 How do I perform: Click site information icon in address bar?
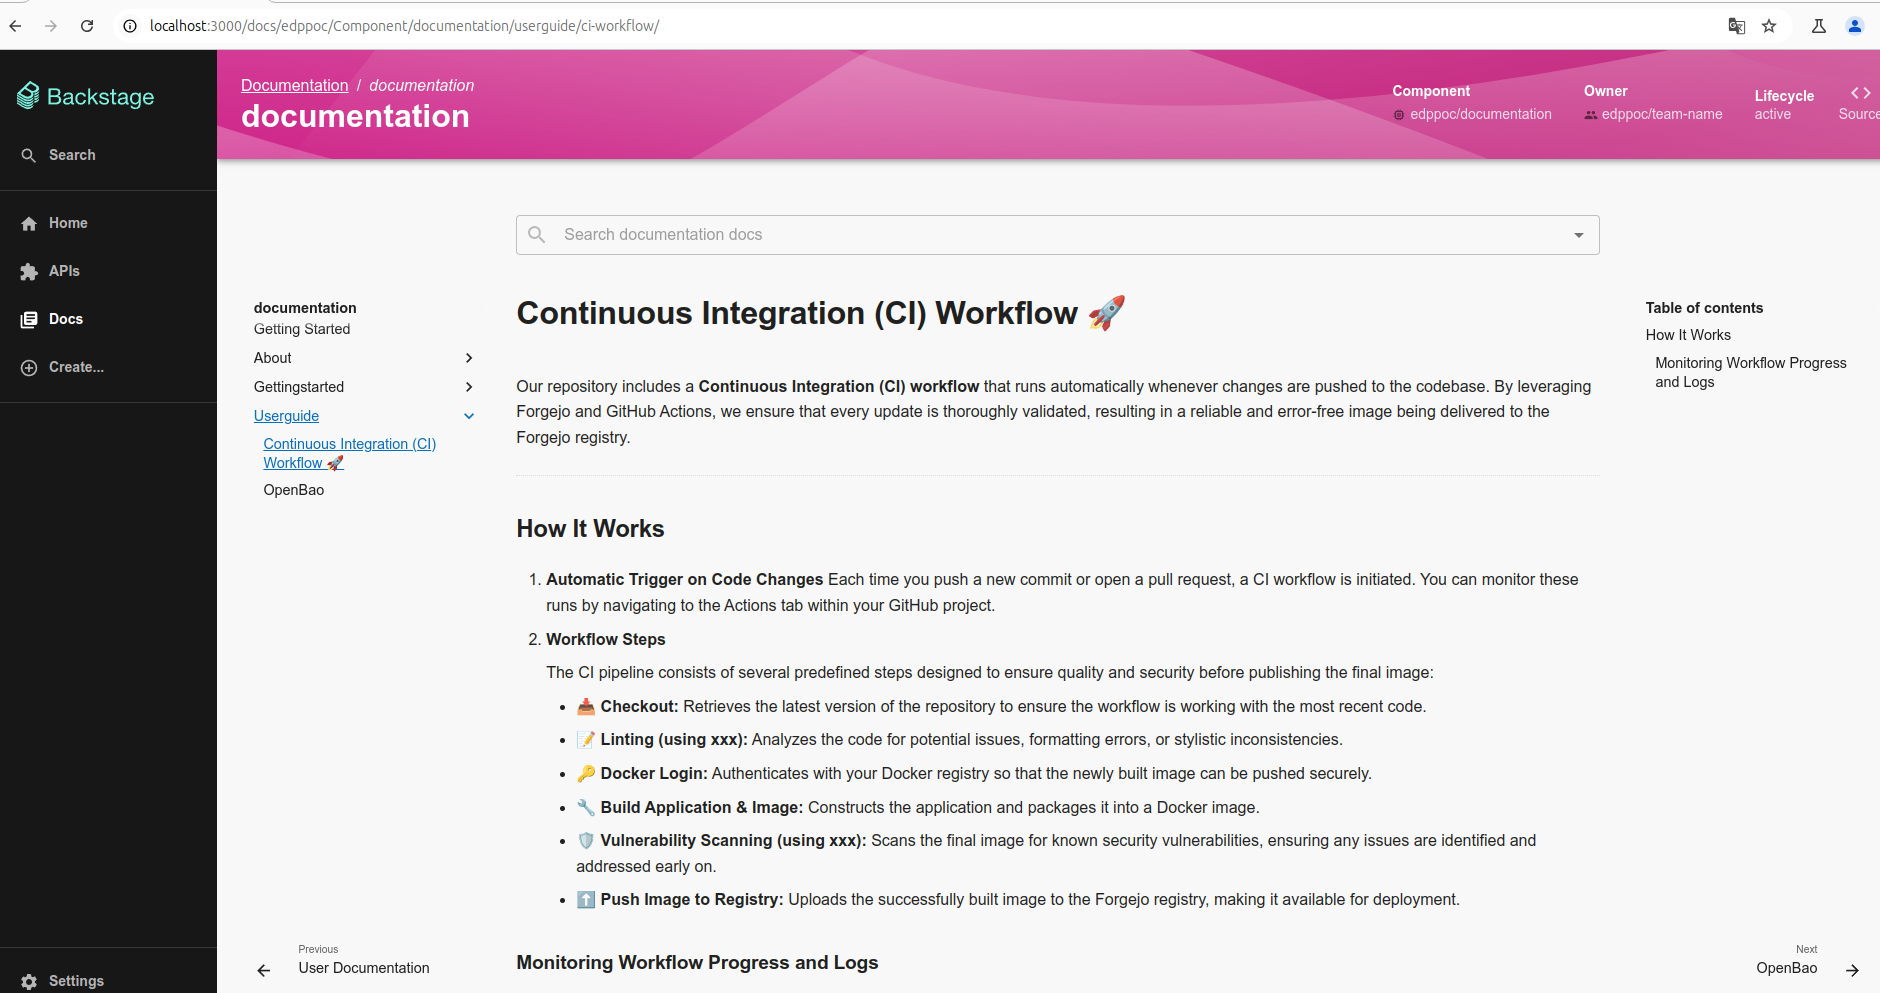(x=130, y=26)
